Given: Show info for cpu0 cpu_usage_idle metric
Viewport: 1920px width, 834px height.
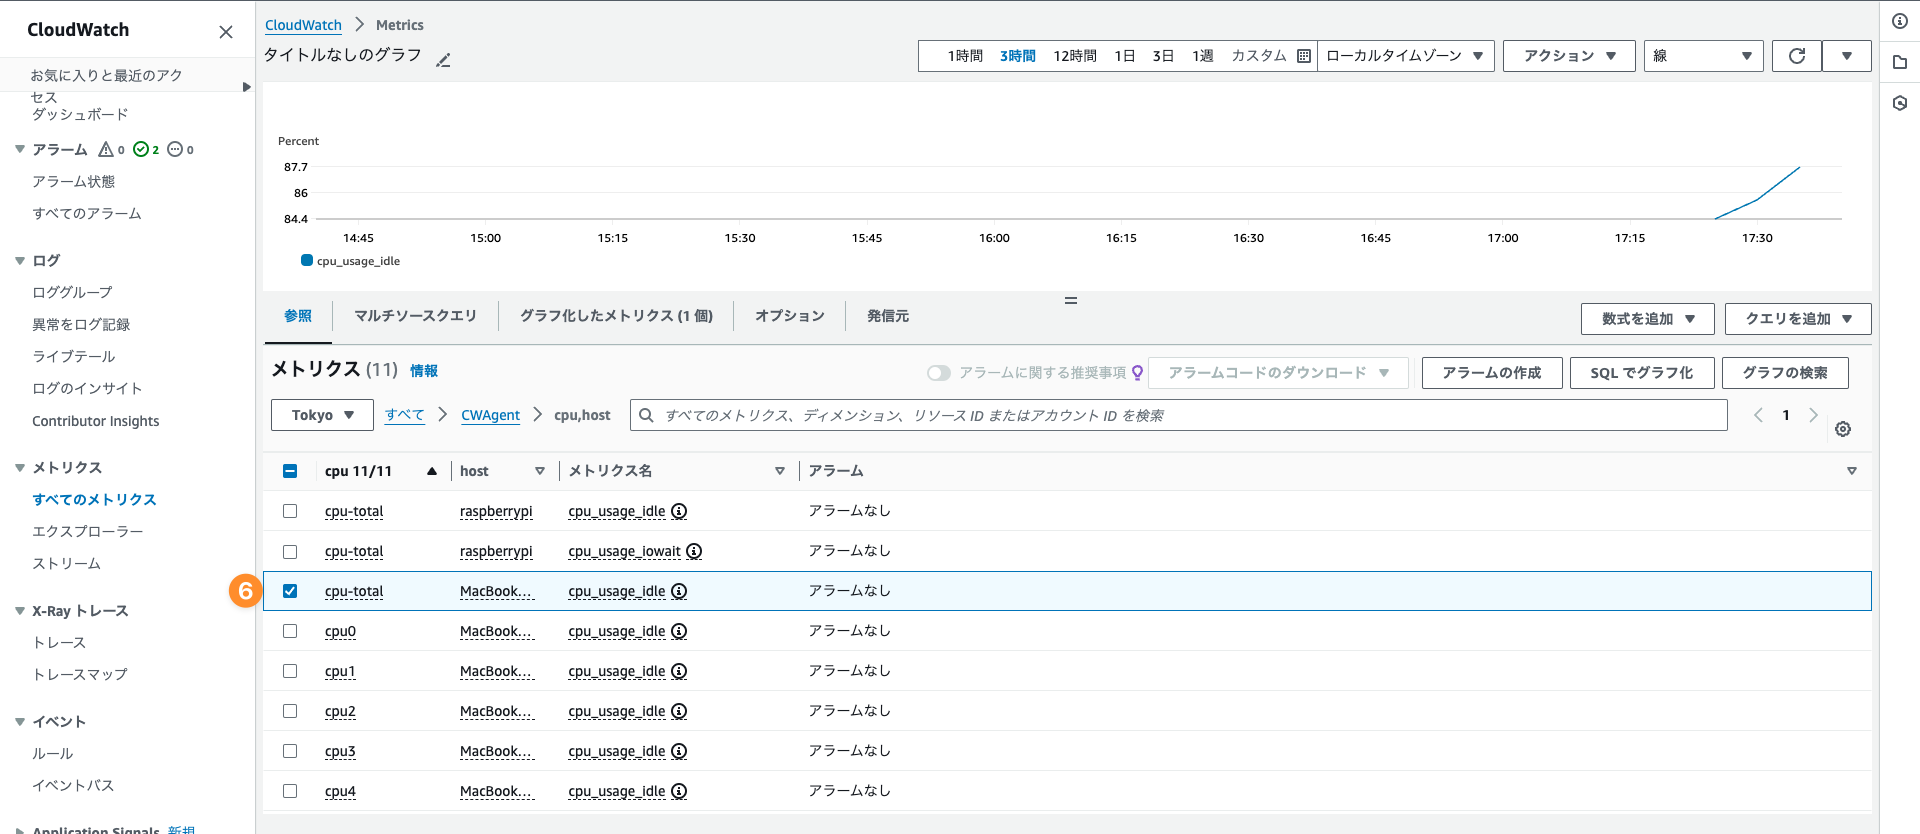Looking at the screenshot, I should 679,631.
